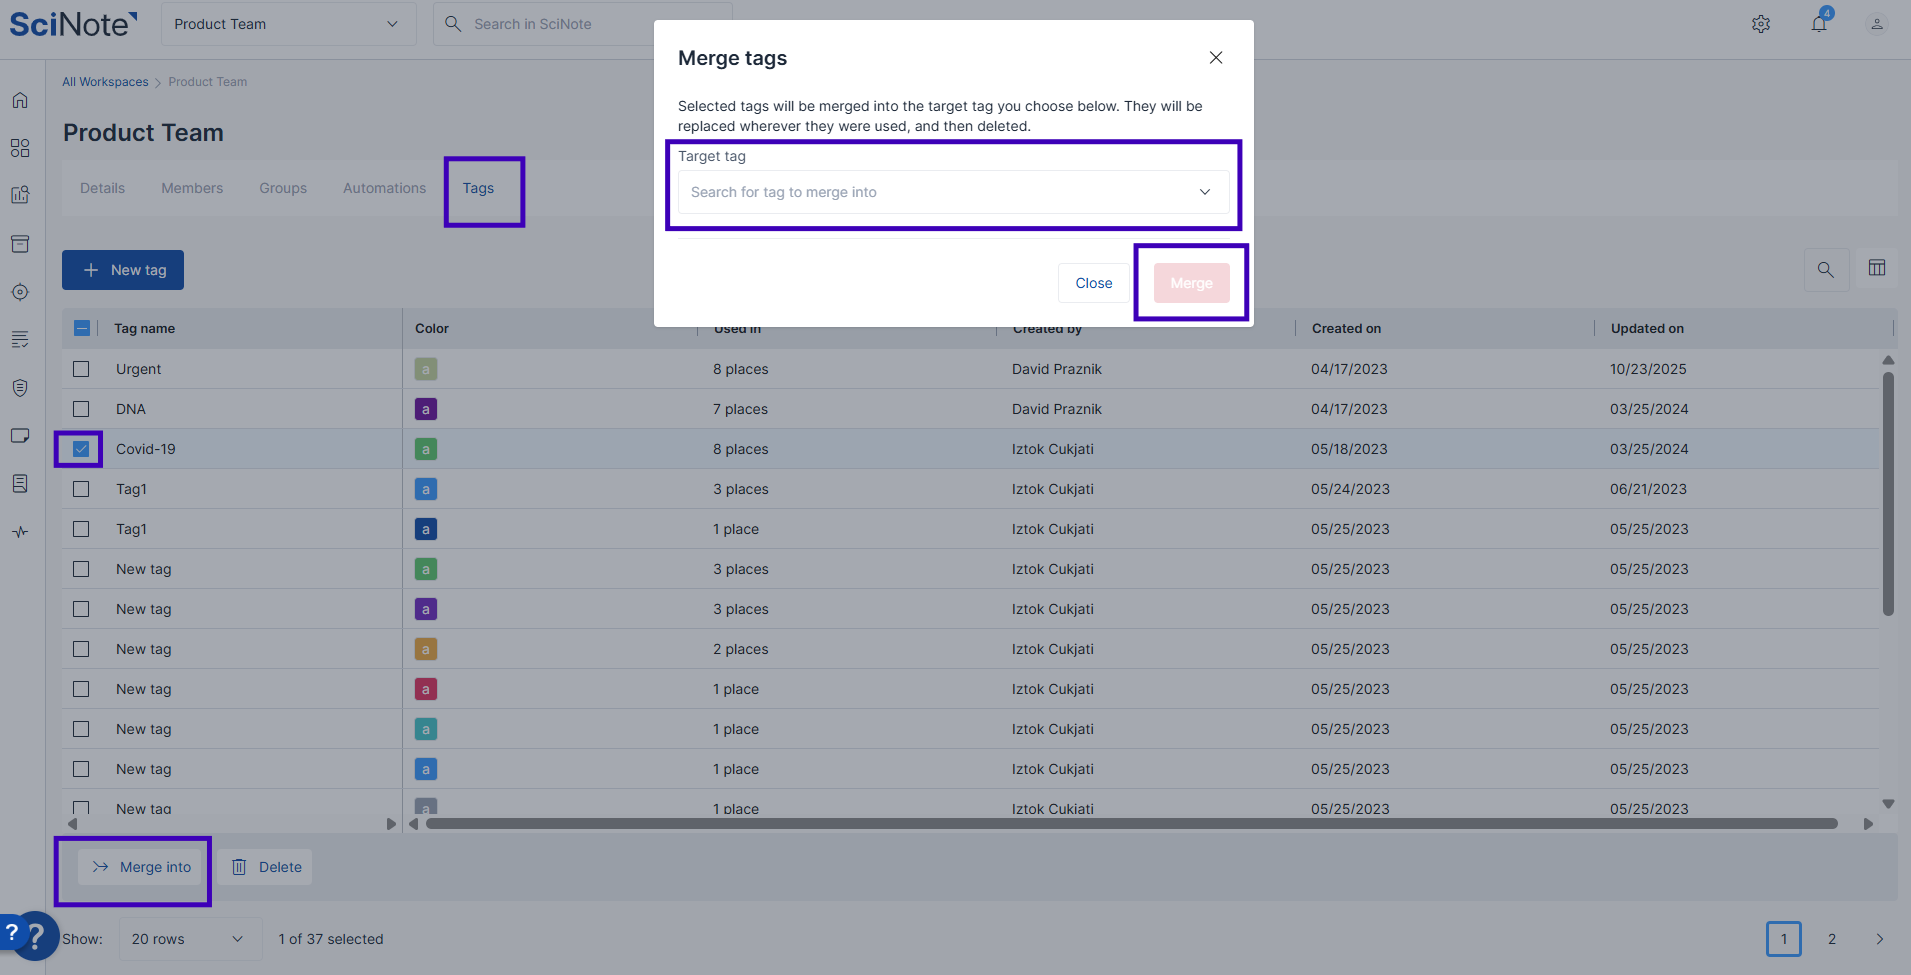Open the 20 rows per page dropdown
This screenshot has width=1911, height=975.
(x=189, y=939)
